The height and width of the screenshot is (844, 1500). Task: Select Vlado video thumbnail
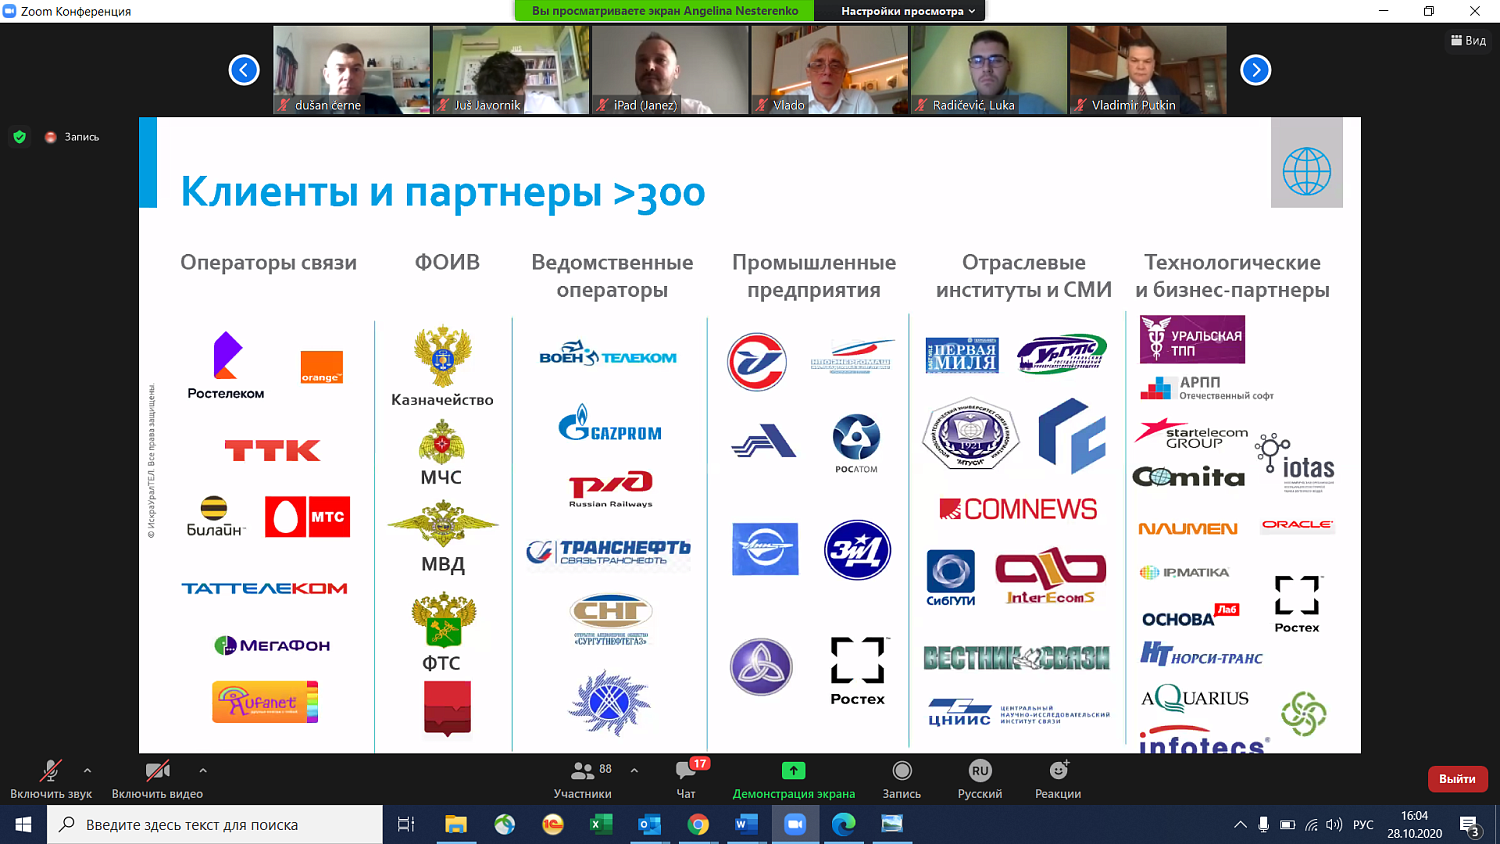point(830,70)
